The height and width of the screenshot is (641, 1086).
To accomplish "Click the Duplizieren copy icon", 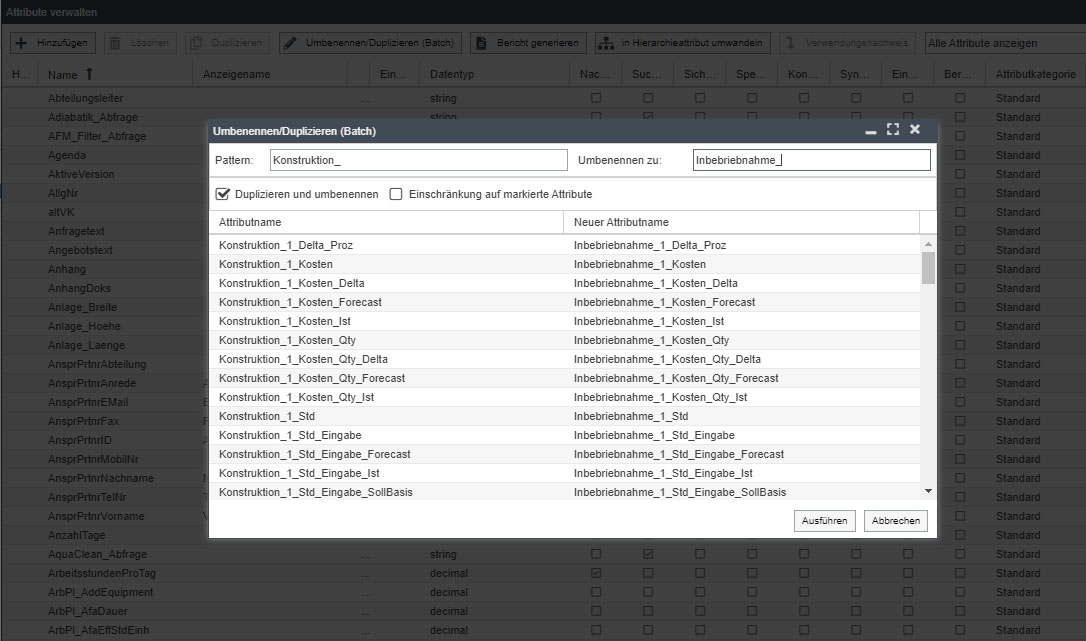I will point(196,43).
